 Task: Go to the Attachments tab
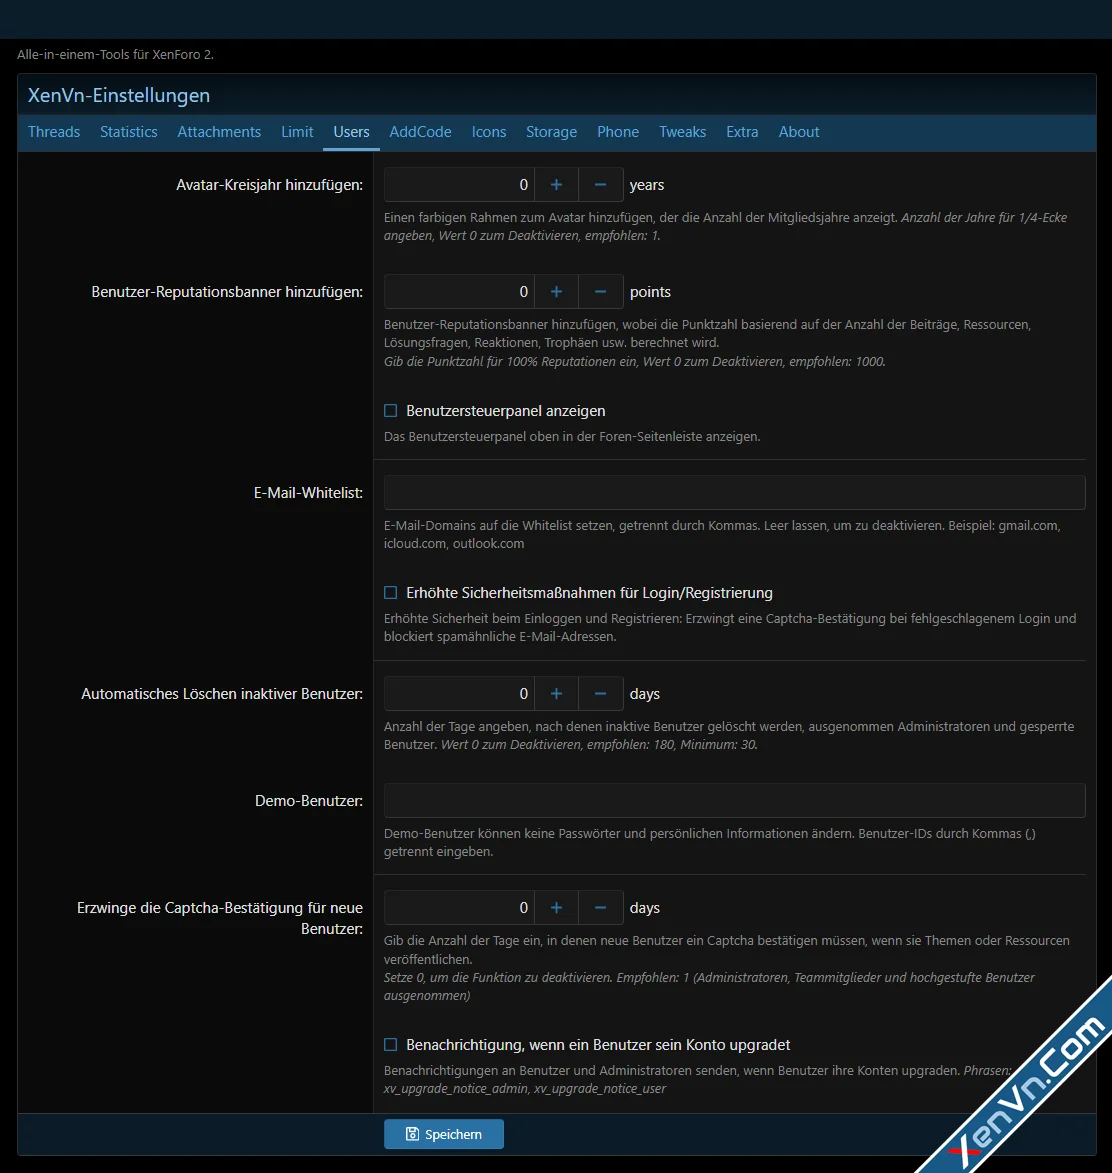tap(219, 132)
